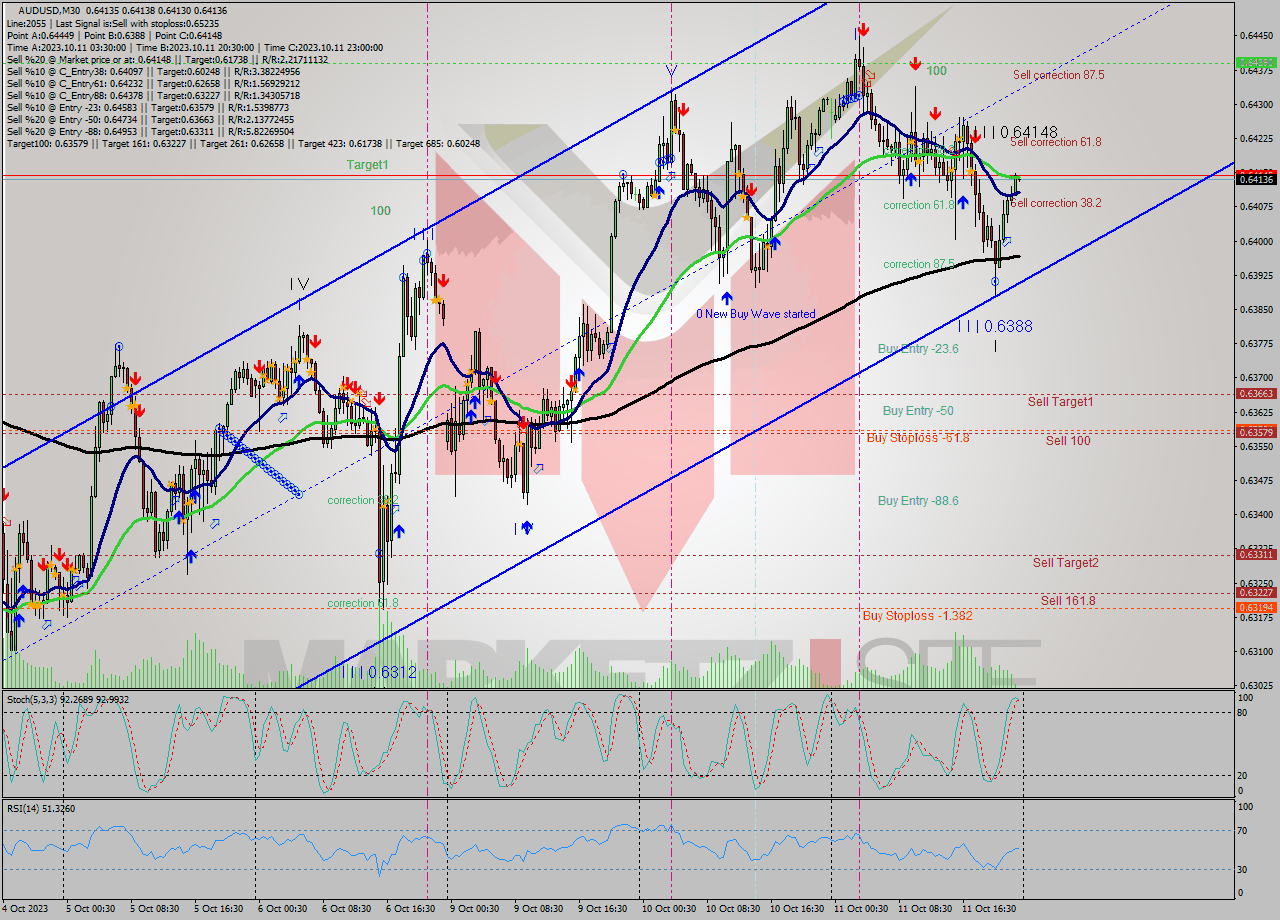The height and width of the screenshot is (920, 1280).
Task: Click the 0.63400 price axis label
Action: 1256,515
